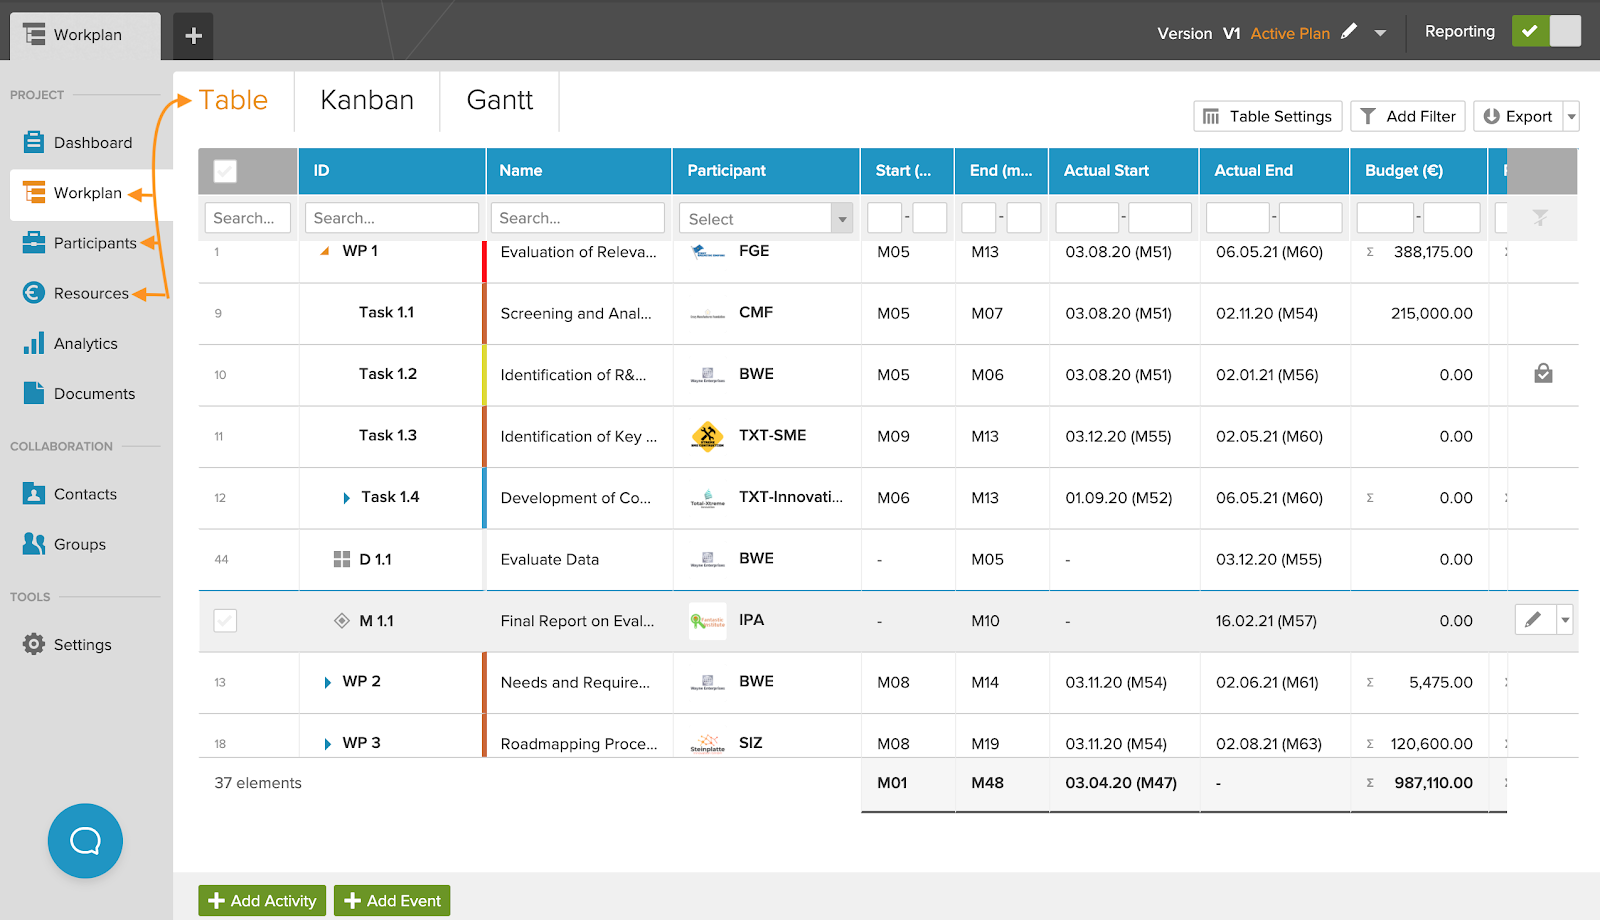Click the TXT-SME participant logo
This screenshot has width=1600, height=920.
coord(708,436)
